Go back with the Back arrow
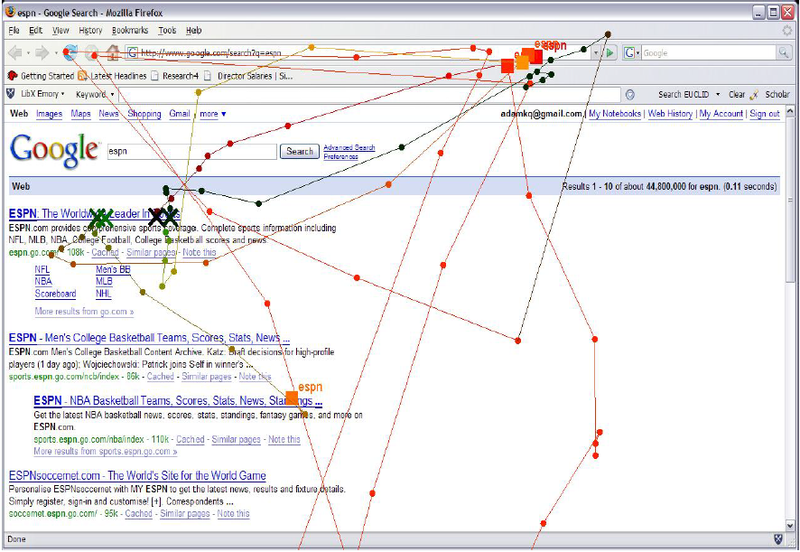Screen dimensions: 800x552 click(15, 53)
